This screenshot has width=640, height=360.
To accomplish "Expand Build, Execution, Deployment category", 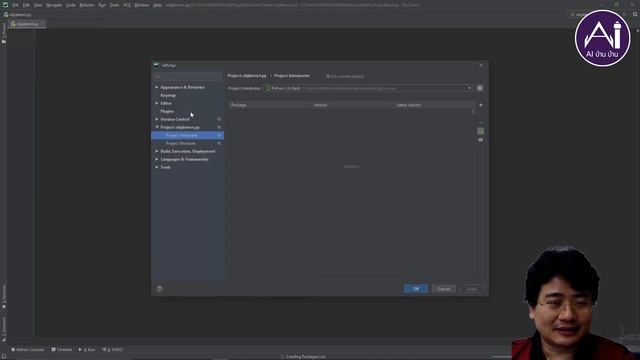I will pyautogui.click(x=157, y=151).
